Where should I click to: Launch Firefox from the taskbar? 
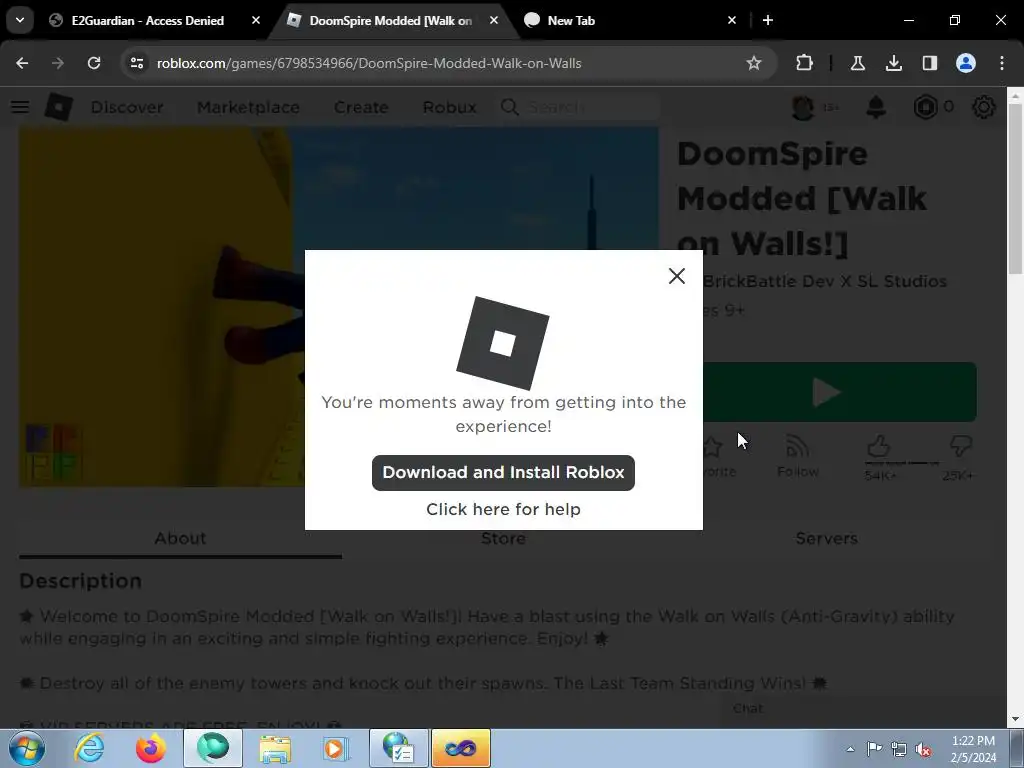point(150,748)
